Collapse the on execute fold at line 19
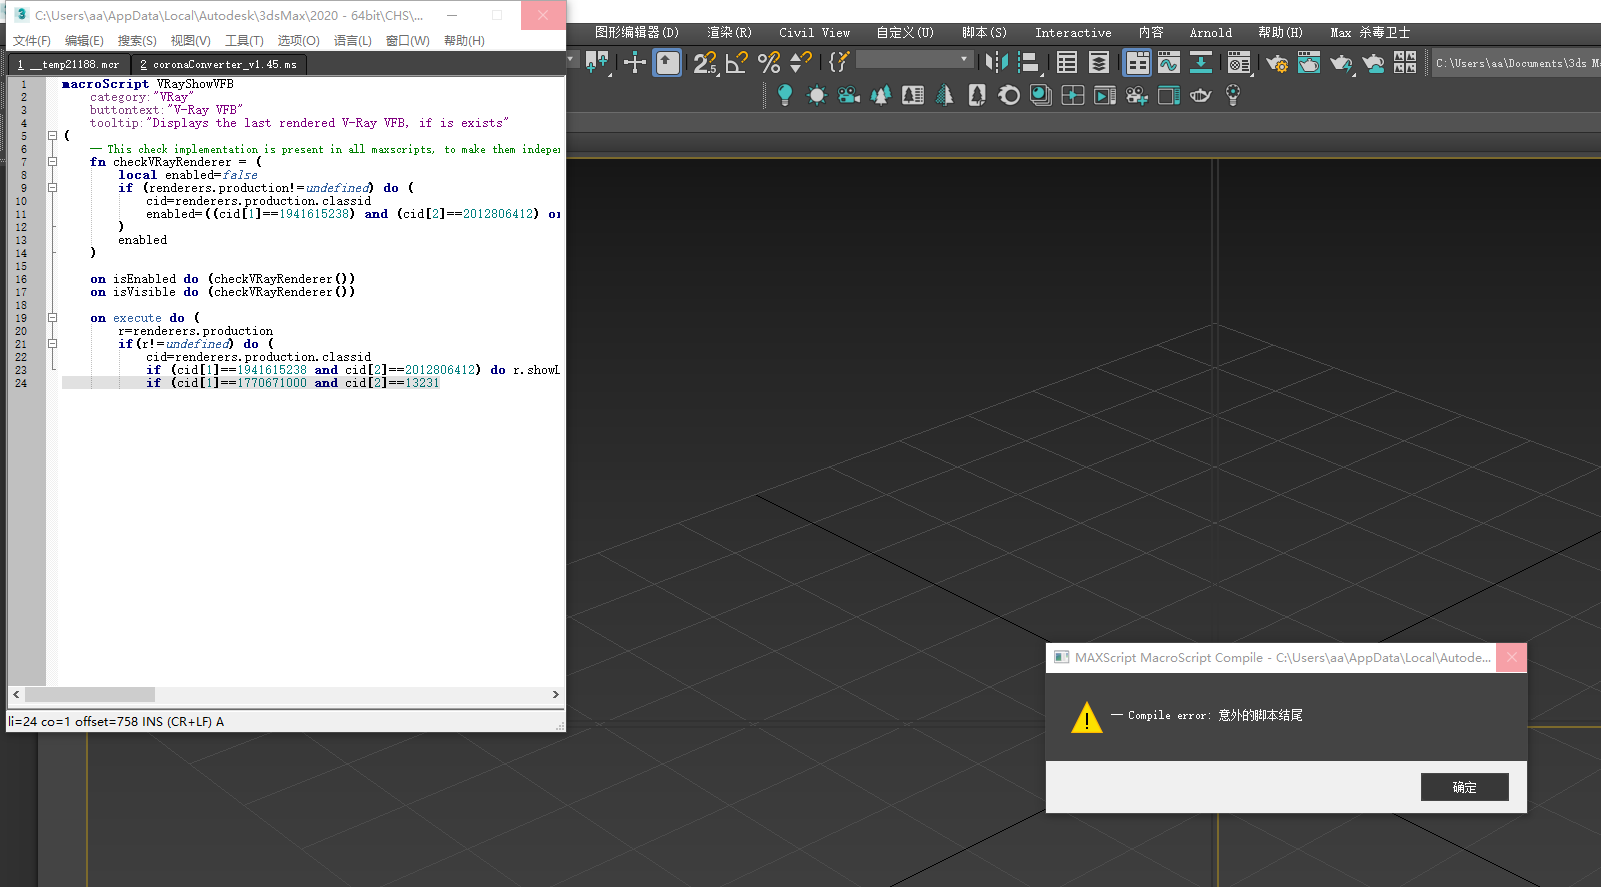Image resolution: width=1601 pixels, height=887 pixels. (x=52, y=317)
